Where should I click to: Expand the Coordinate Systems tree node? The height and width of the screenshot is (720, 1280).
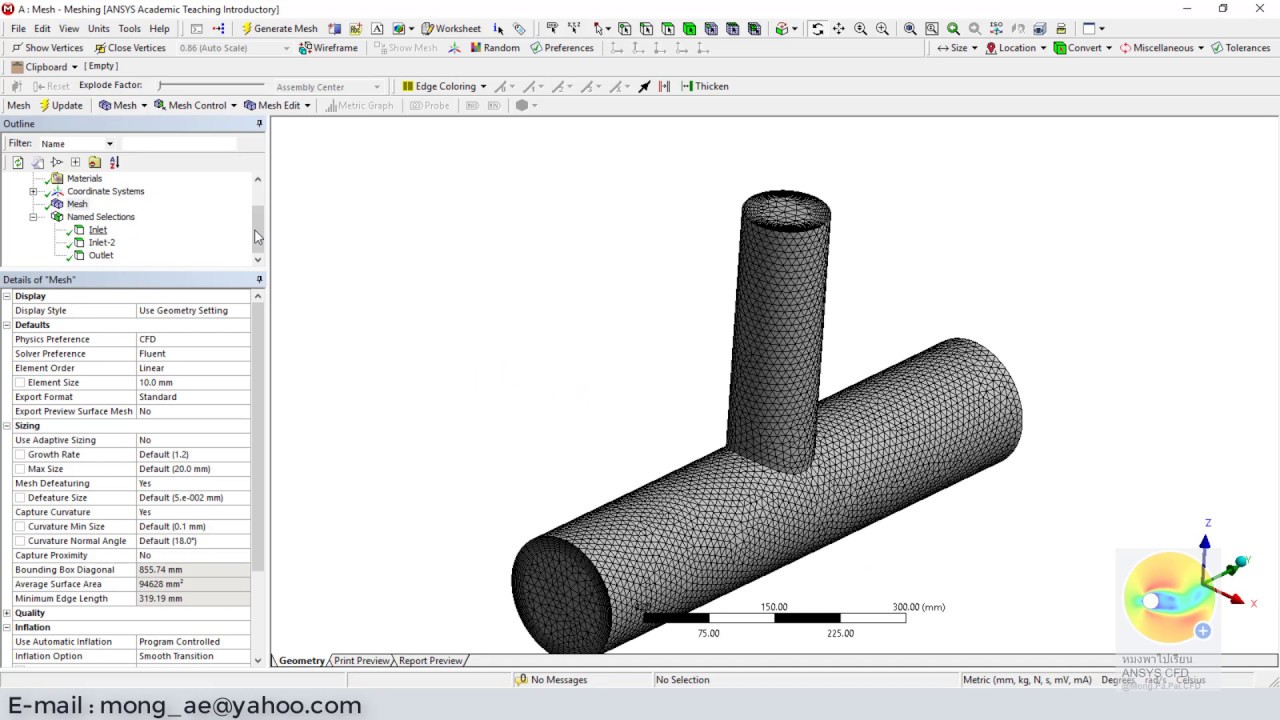[x=33, y=191]
